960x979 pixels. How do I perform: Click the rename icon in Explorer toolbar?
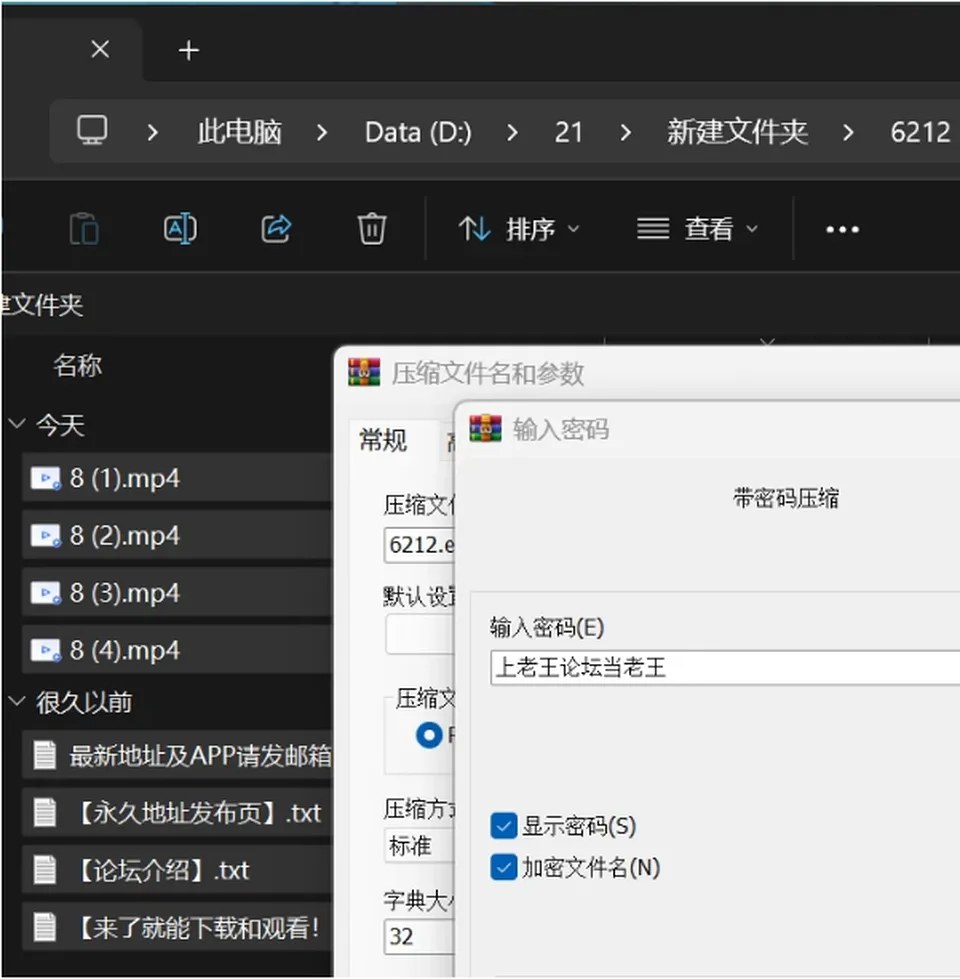(180, 229)
